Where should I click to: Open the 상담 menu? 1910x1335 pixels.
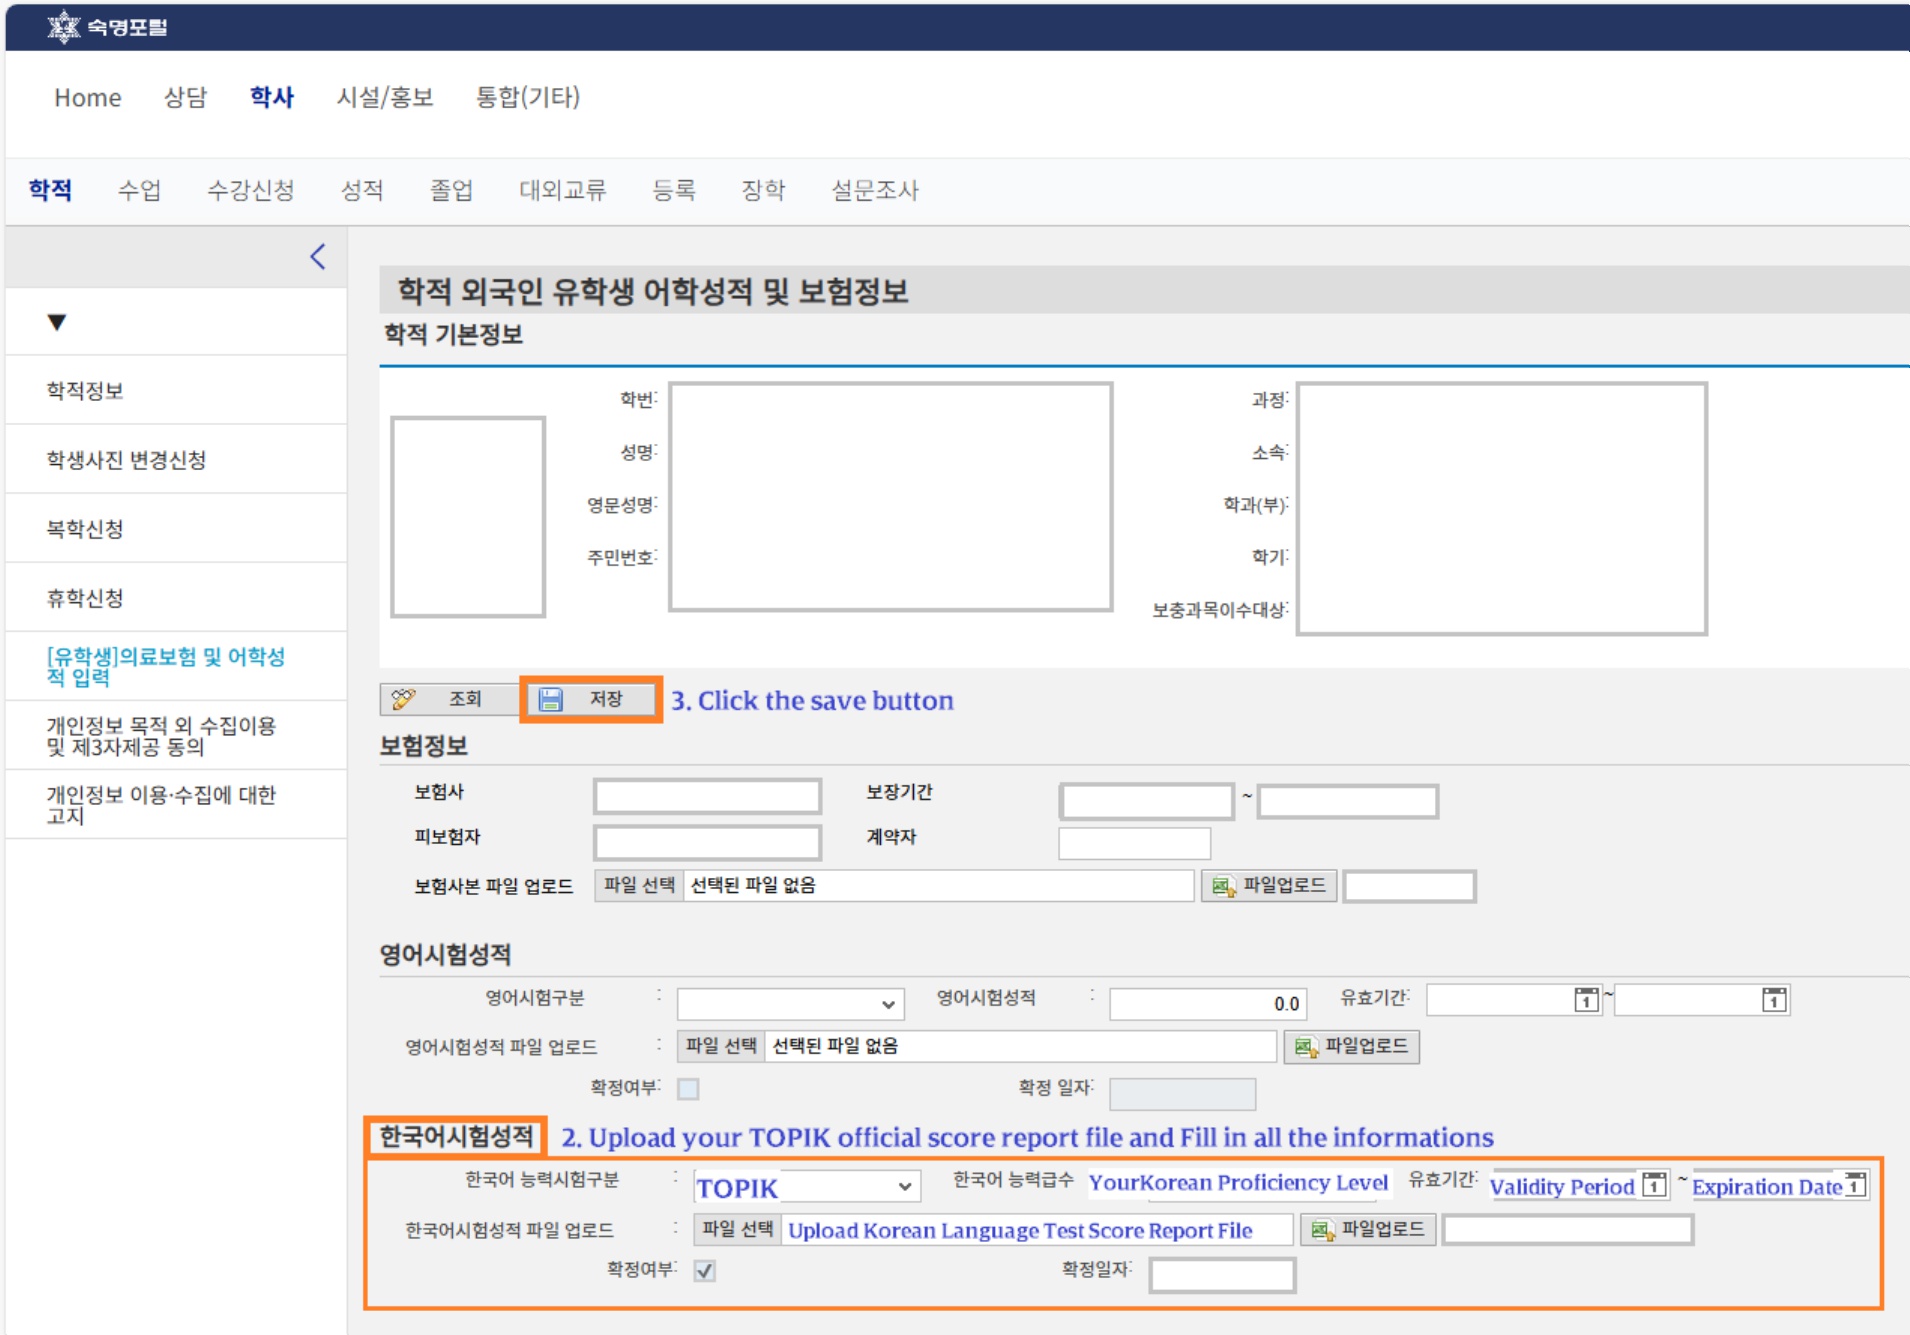pos(185,97)
